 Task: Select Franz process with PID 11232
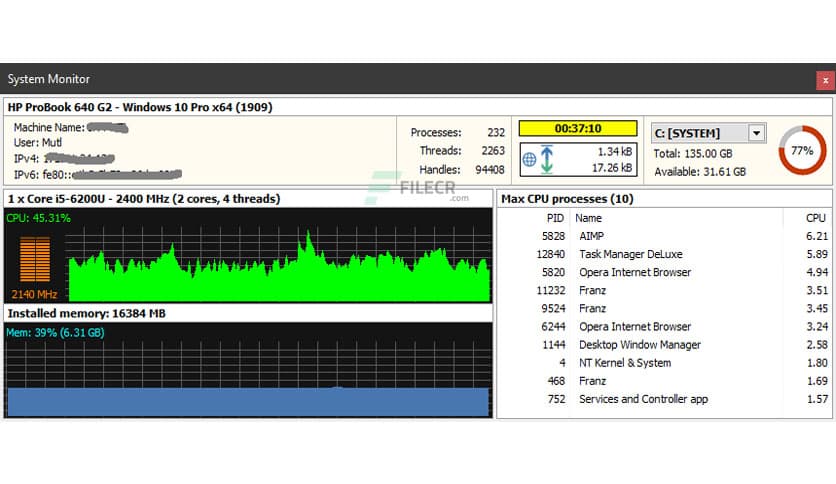coord(664,291)
